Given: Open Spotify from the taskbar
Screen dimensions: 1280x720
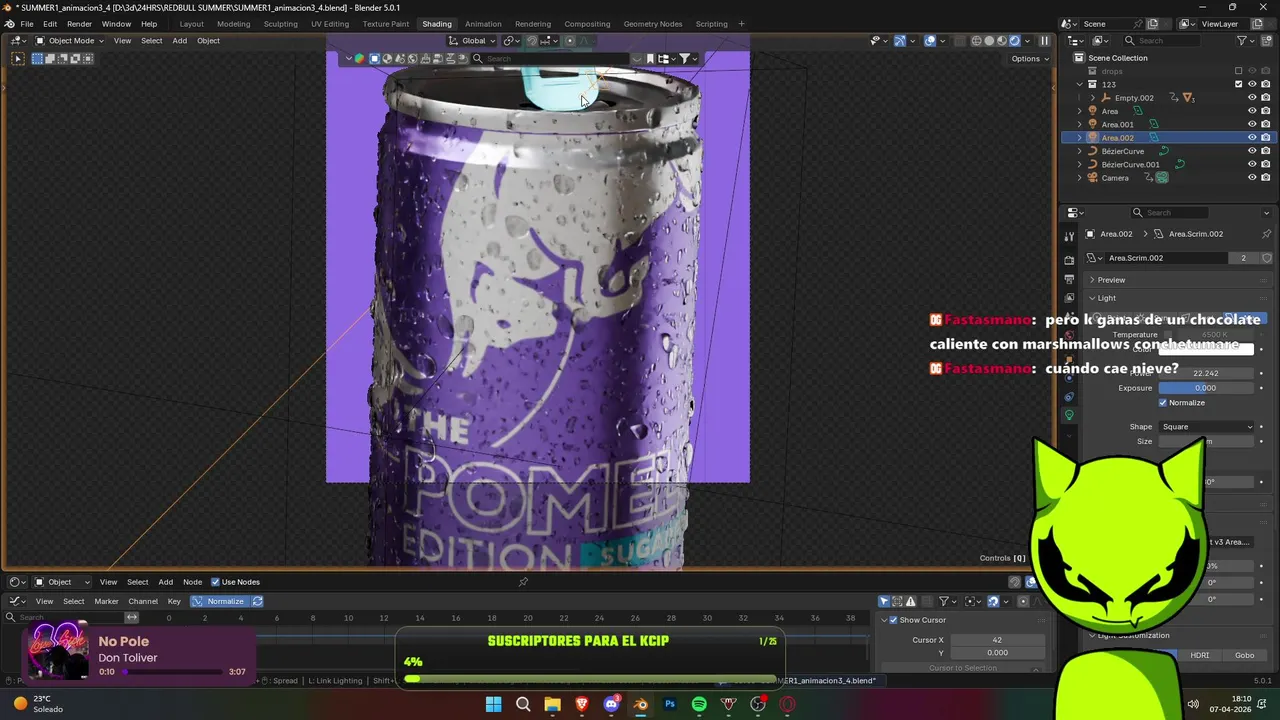Looking at the screenshot, I should tap(699, 705).
